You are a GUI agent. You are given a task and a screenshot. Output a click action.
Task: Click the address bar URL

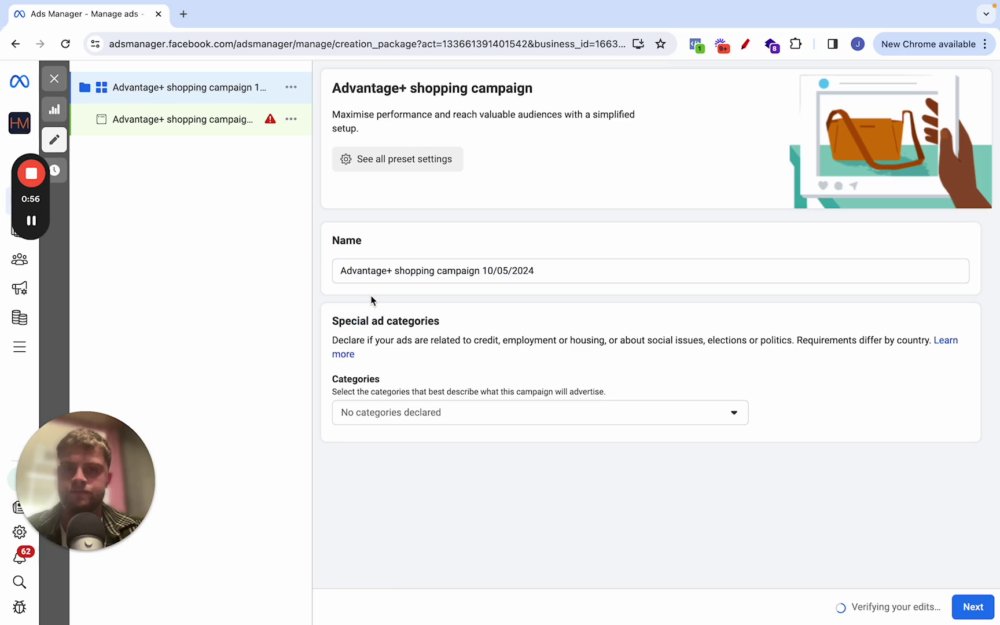367,44
